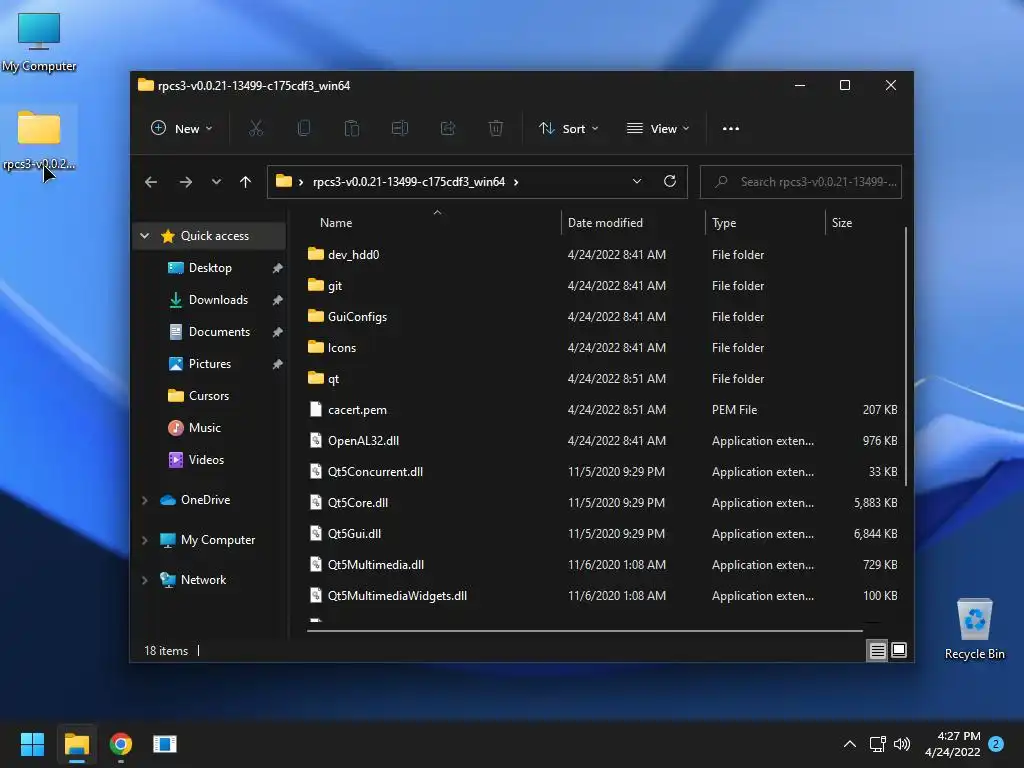Open Videos in sidebar
1024x768 pixels.
pyautogui.click(x=206, y=460)
